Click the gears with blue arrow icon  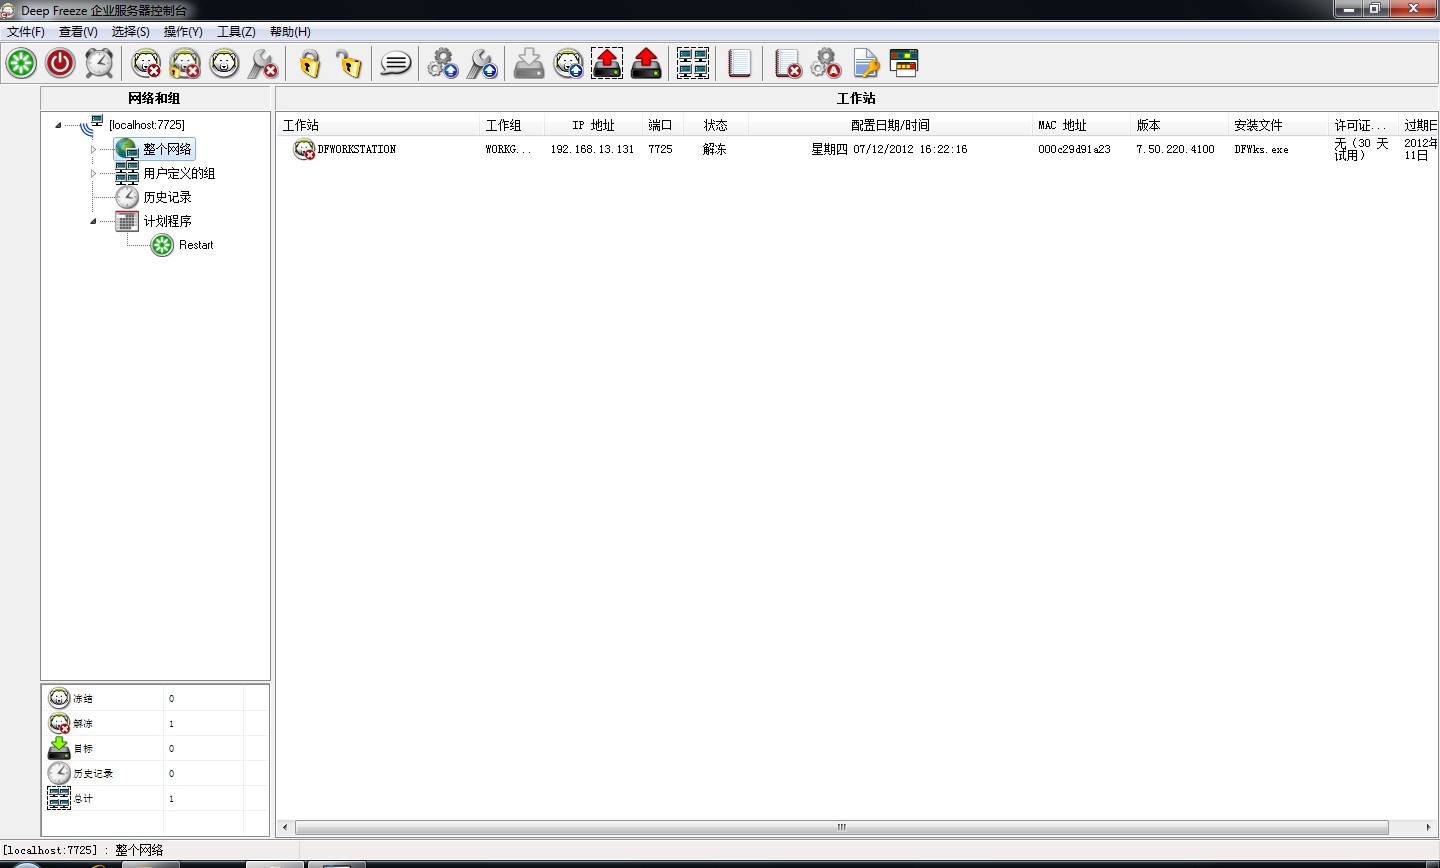pyautogui.click(x=442, y=63)
